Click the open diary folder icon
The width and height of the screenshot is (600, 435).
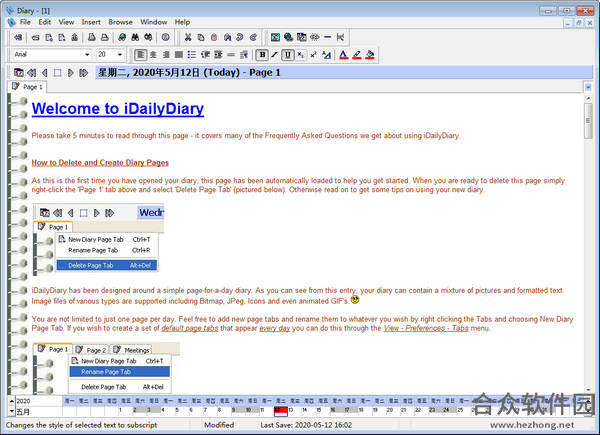point(35,37)
